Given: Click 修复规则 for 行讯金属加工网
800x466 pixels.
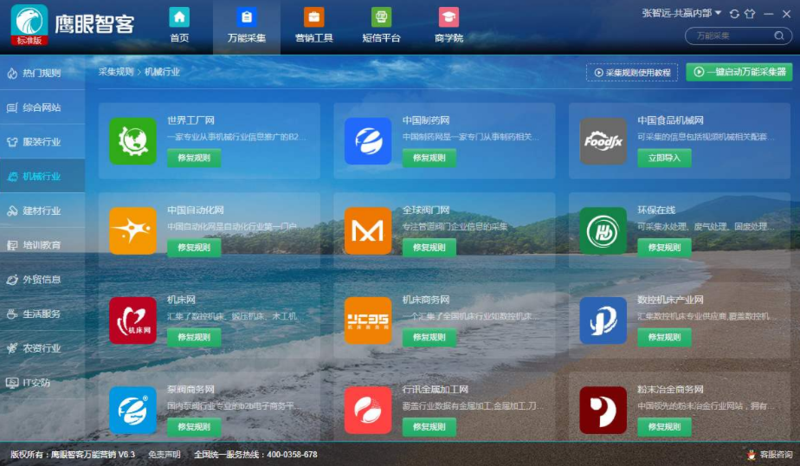Looking at the screenshot, I should (x=429, y=427).
